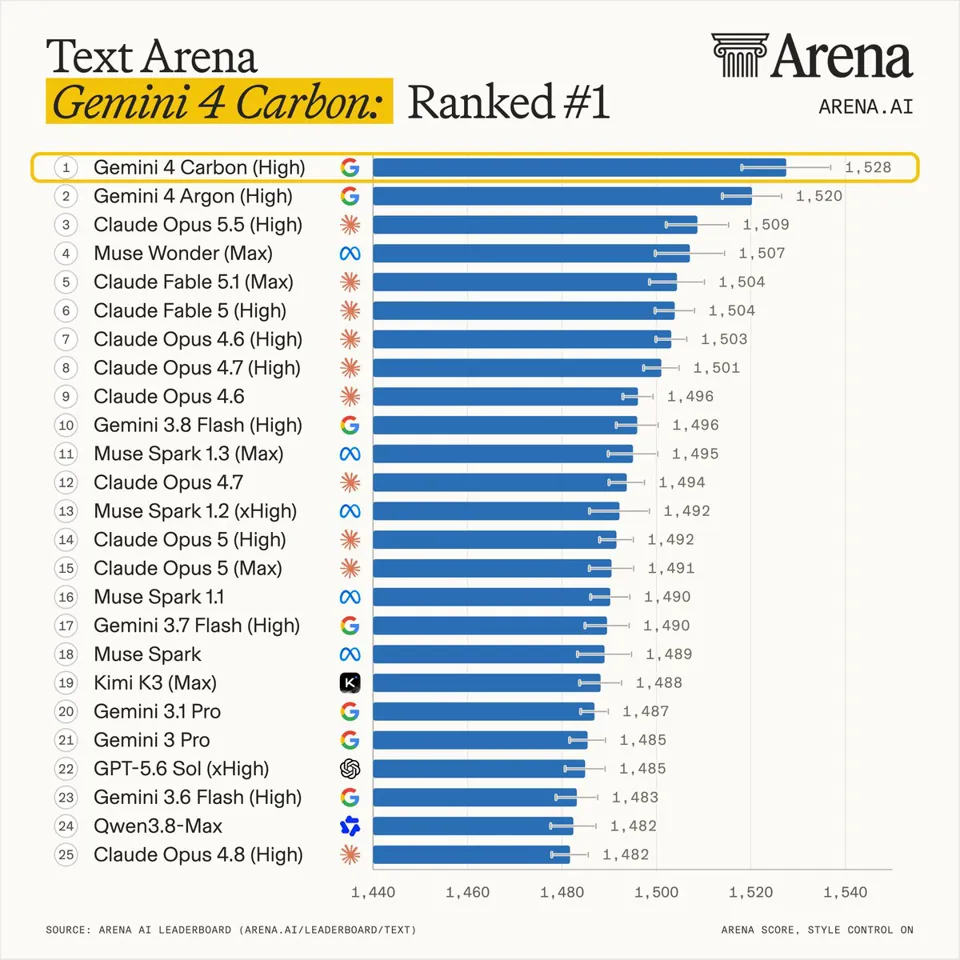Viewport: 960px width, 960px height.
Task: Click the Claude Fable 5.1 (Max) model name
Action: pos(193,282)
